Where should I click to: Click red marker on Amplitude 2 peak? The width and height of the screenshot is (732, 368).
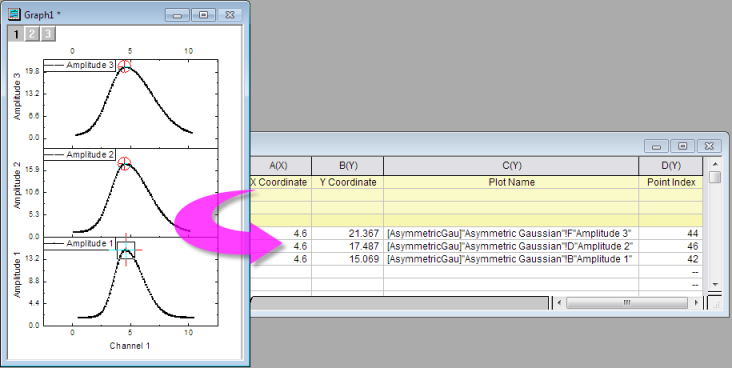(124, 163)
